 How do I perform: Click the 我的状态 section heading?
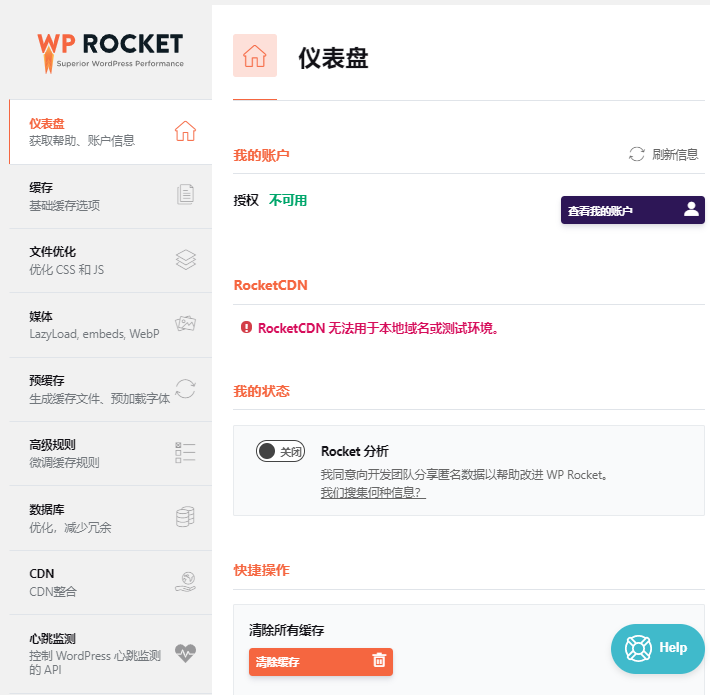pos(261,391)
